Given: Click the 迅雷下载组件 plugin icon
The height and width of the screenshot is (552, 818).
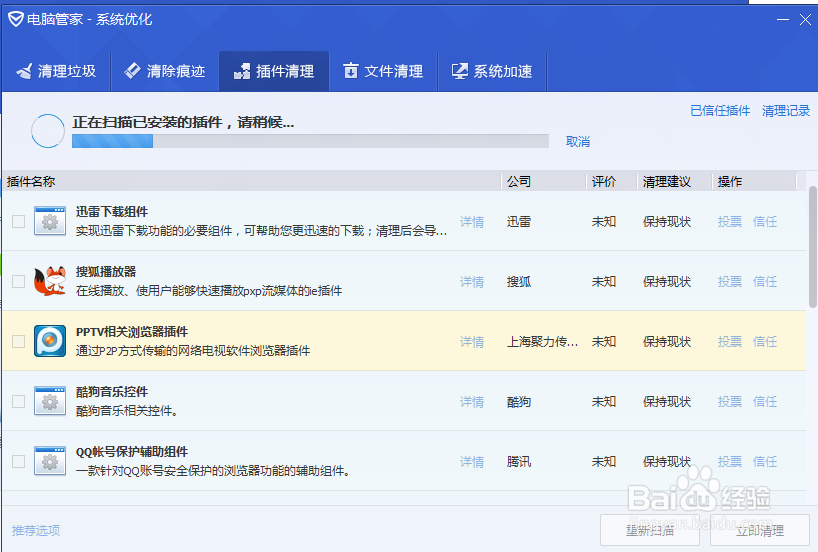Looking at the screenshot, I should coord(50,221).
